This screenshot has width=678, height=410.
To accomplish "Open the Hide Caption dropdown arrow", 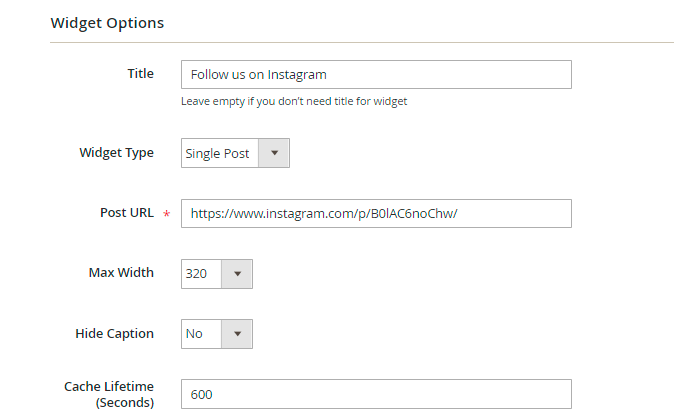I will pos(237,333).
